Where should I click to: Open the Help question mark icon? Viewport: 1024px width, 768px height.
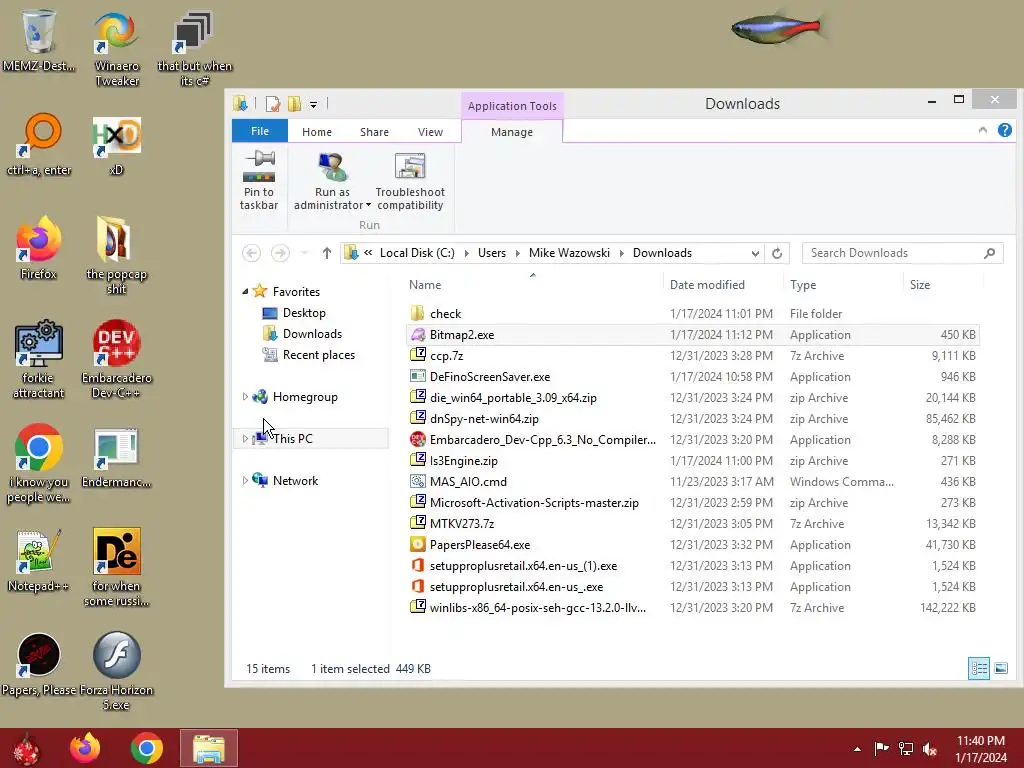1004,130
